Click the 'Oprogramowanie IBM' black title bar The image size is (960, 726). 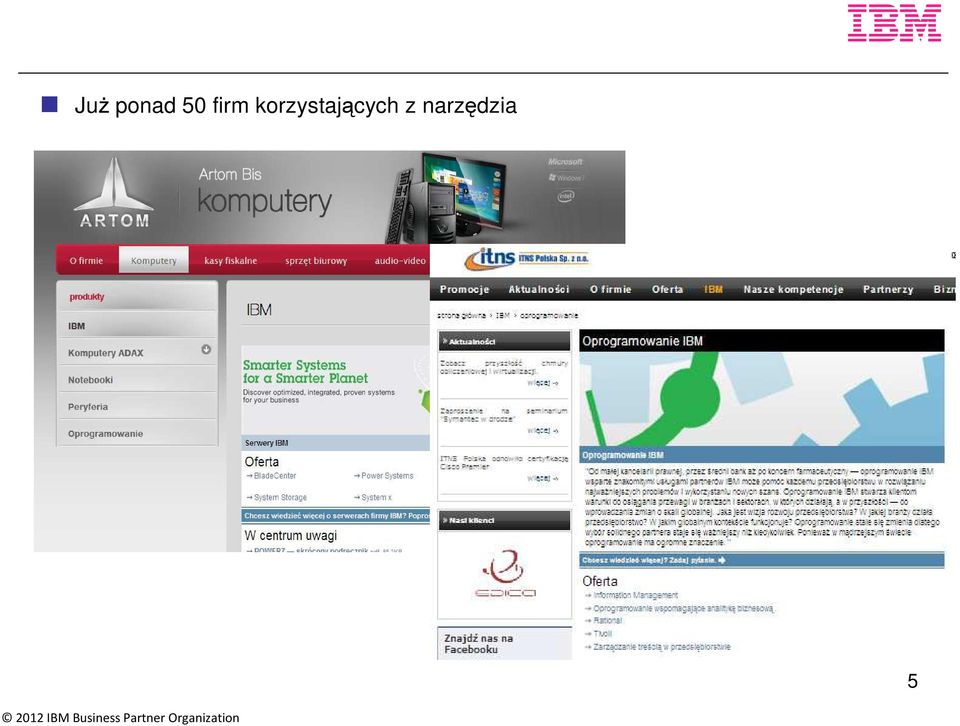pyautogui.click(x=762, y=341)
